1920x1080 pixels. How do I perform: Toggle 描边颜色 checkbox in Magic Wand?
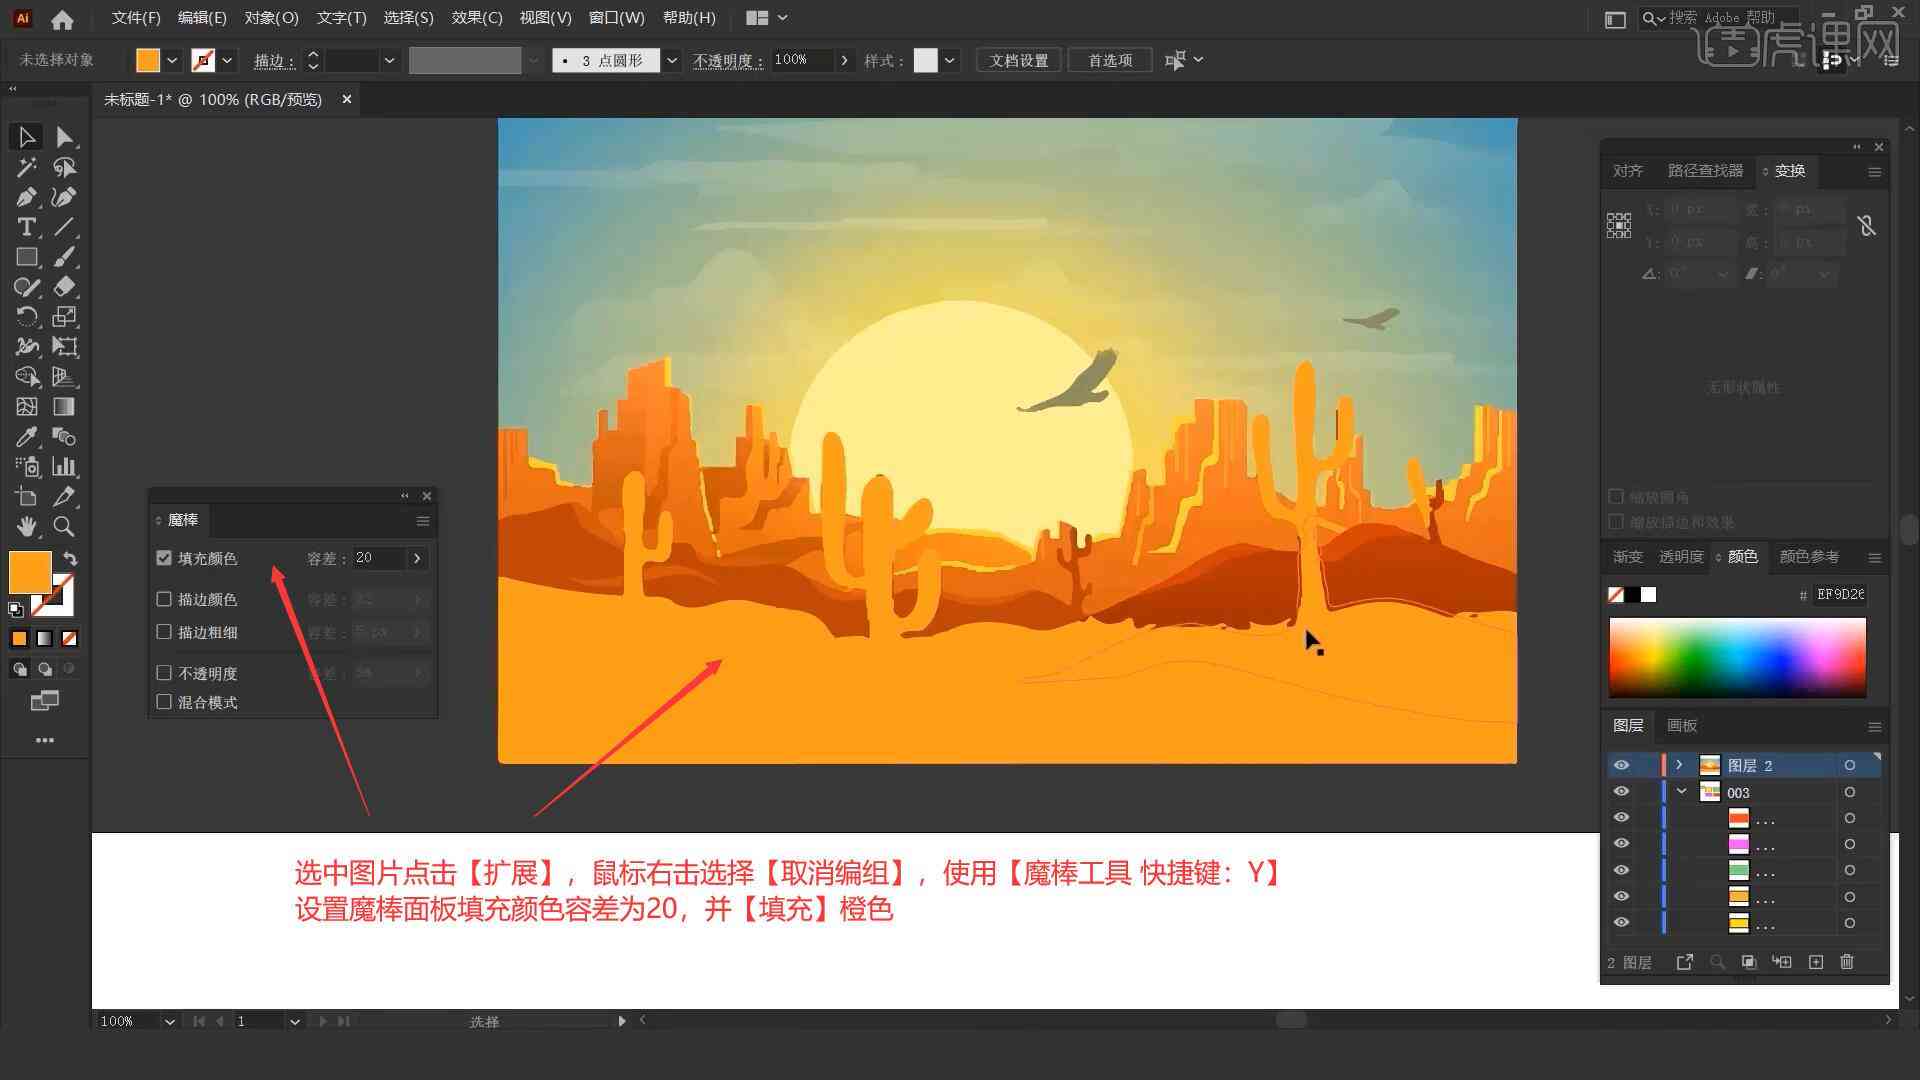[166, 599]
